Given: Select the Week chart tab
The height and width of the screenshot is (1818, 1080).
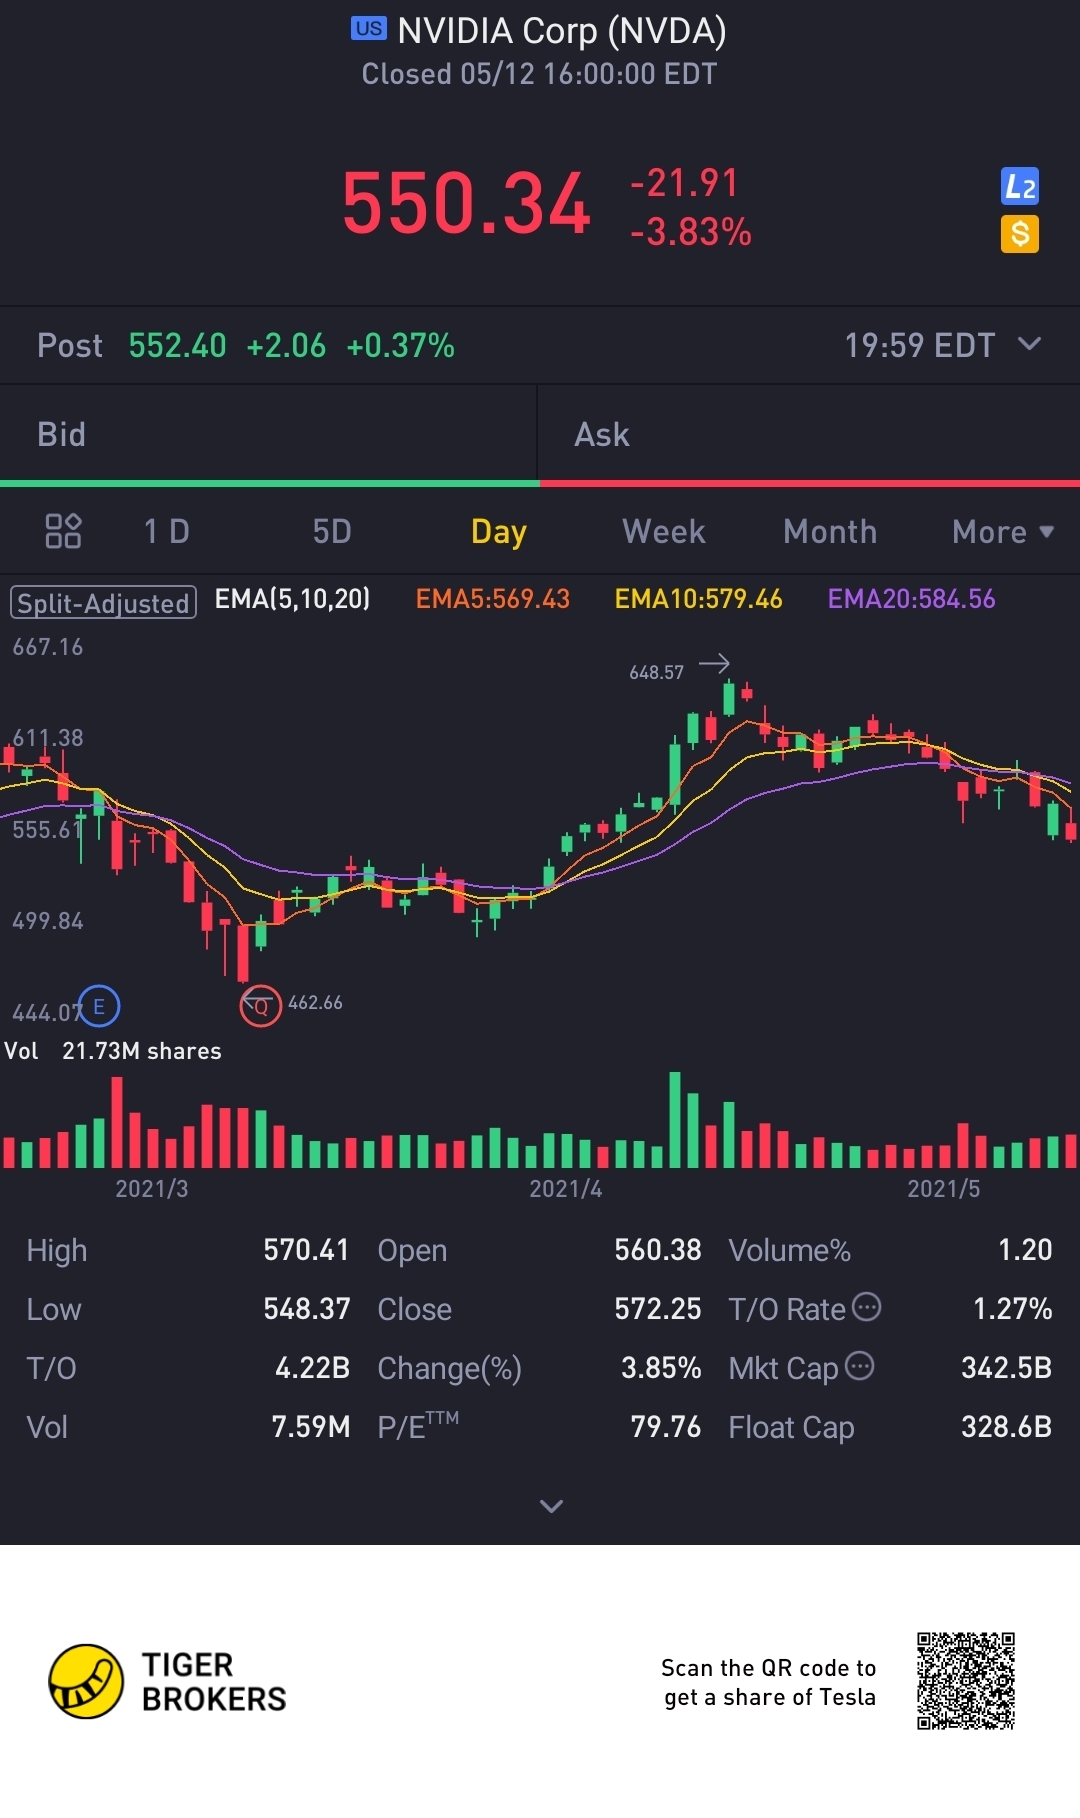Looking at the screenshot, I should (664, 532).
